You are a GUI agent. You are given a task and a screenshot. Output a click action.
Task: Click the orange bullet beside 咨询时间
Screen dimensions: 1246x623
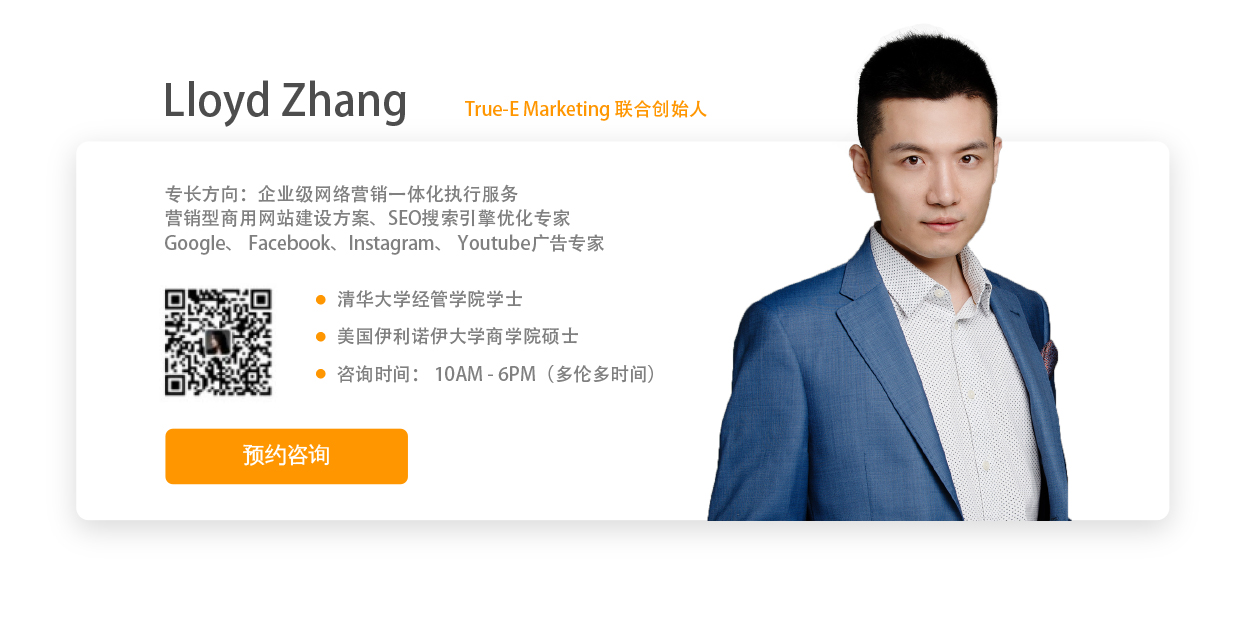pyautogui.click(x=321, y=374)
